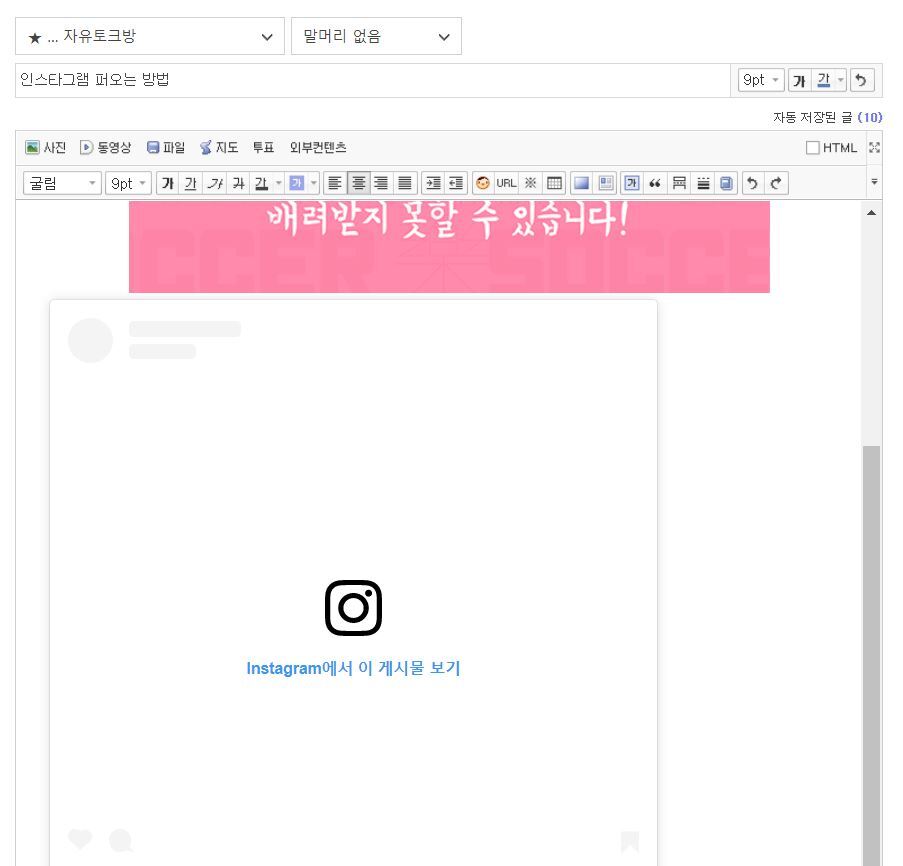Insert a horizontal divider line

[x=679, y=184]
